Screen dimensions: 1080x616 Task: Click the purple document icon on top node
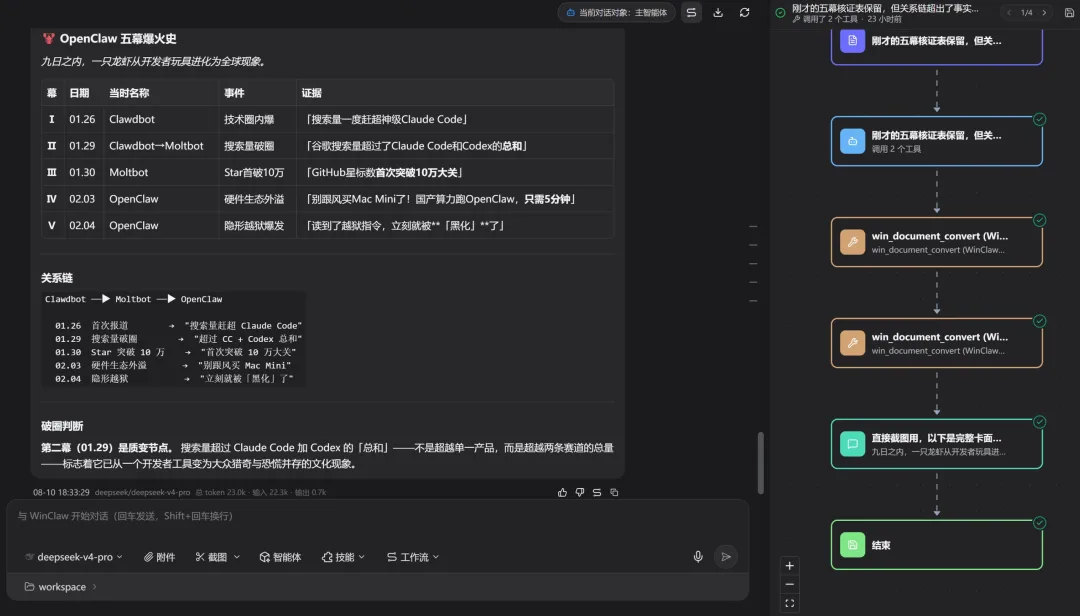pyautogui.click(x=852, y=41)
